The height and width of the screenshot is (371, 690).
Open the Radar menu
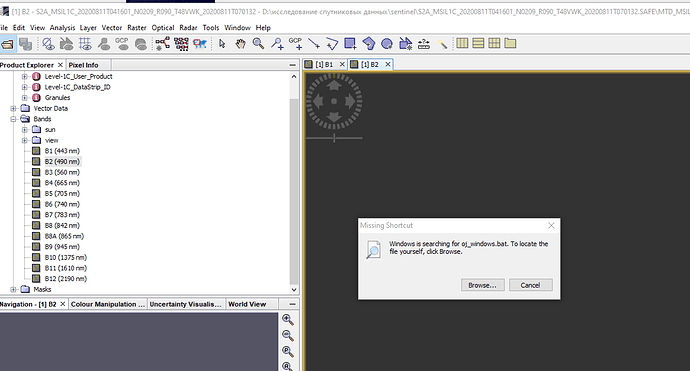point(188,28)
